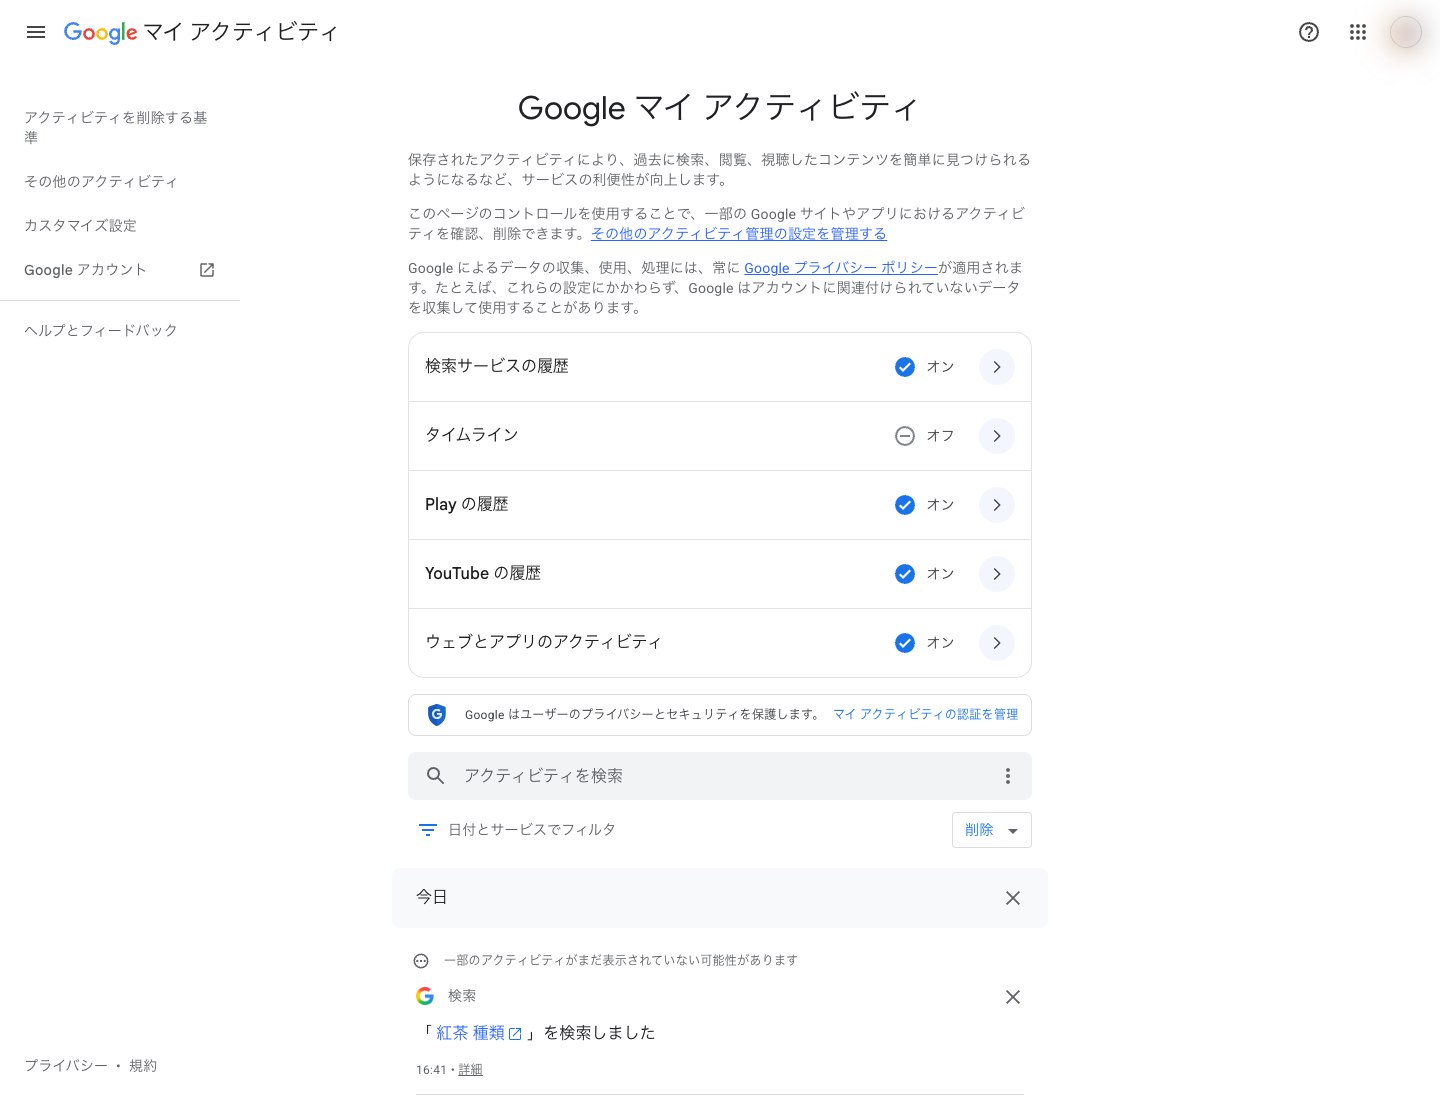Image resolution: width=1440 pixels, height=1100 pixels.
Task: Toggle Play の履歴 オン status
Action: 924,505
